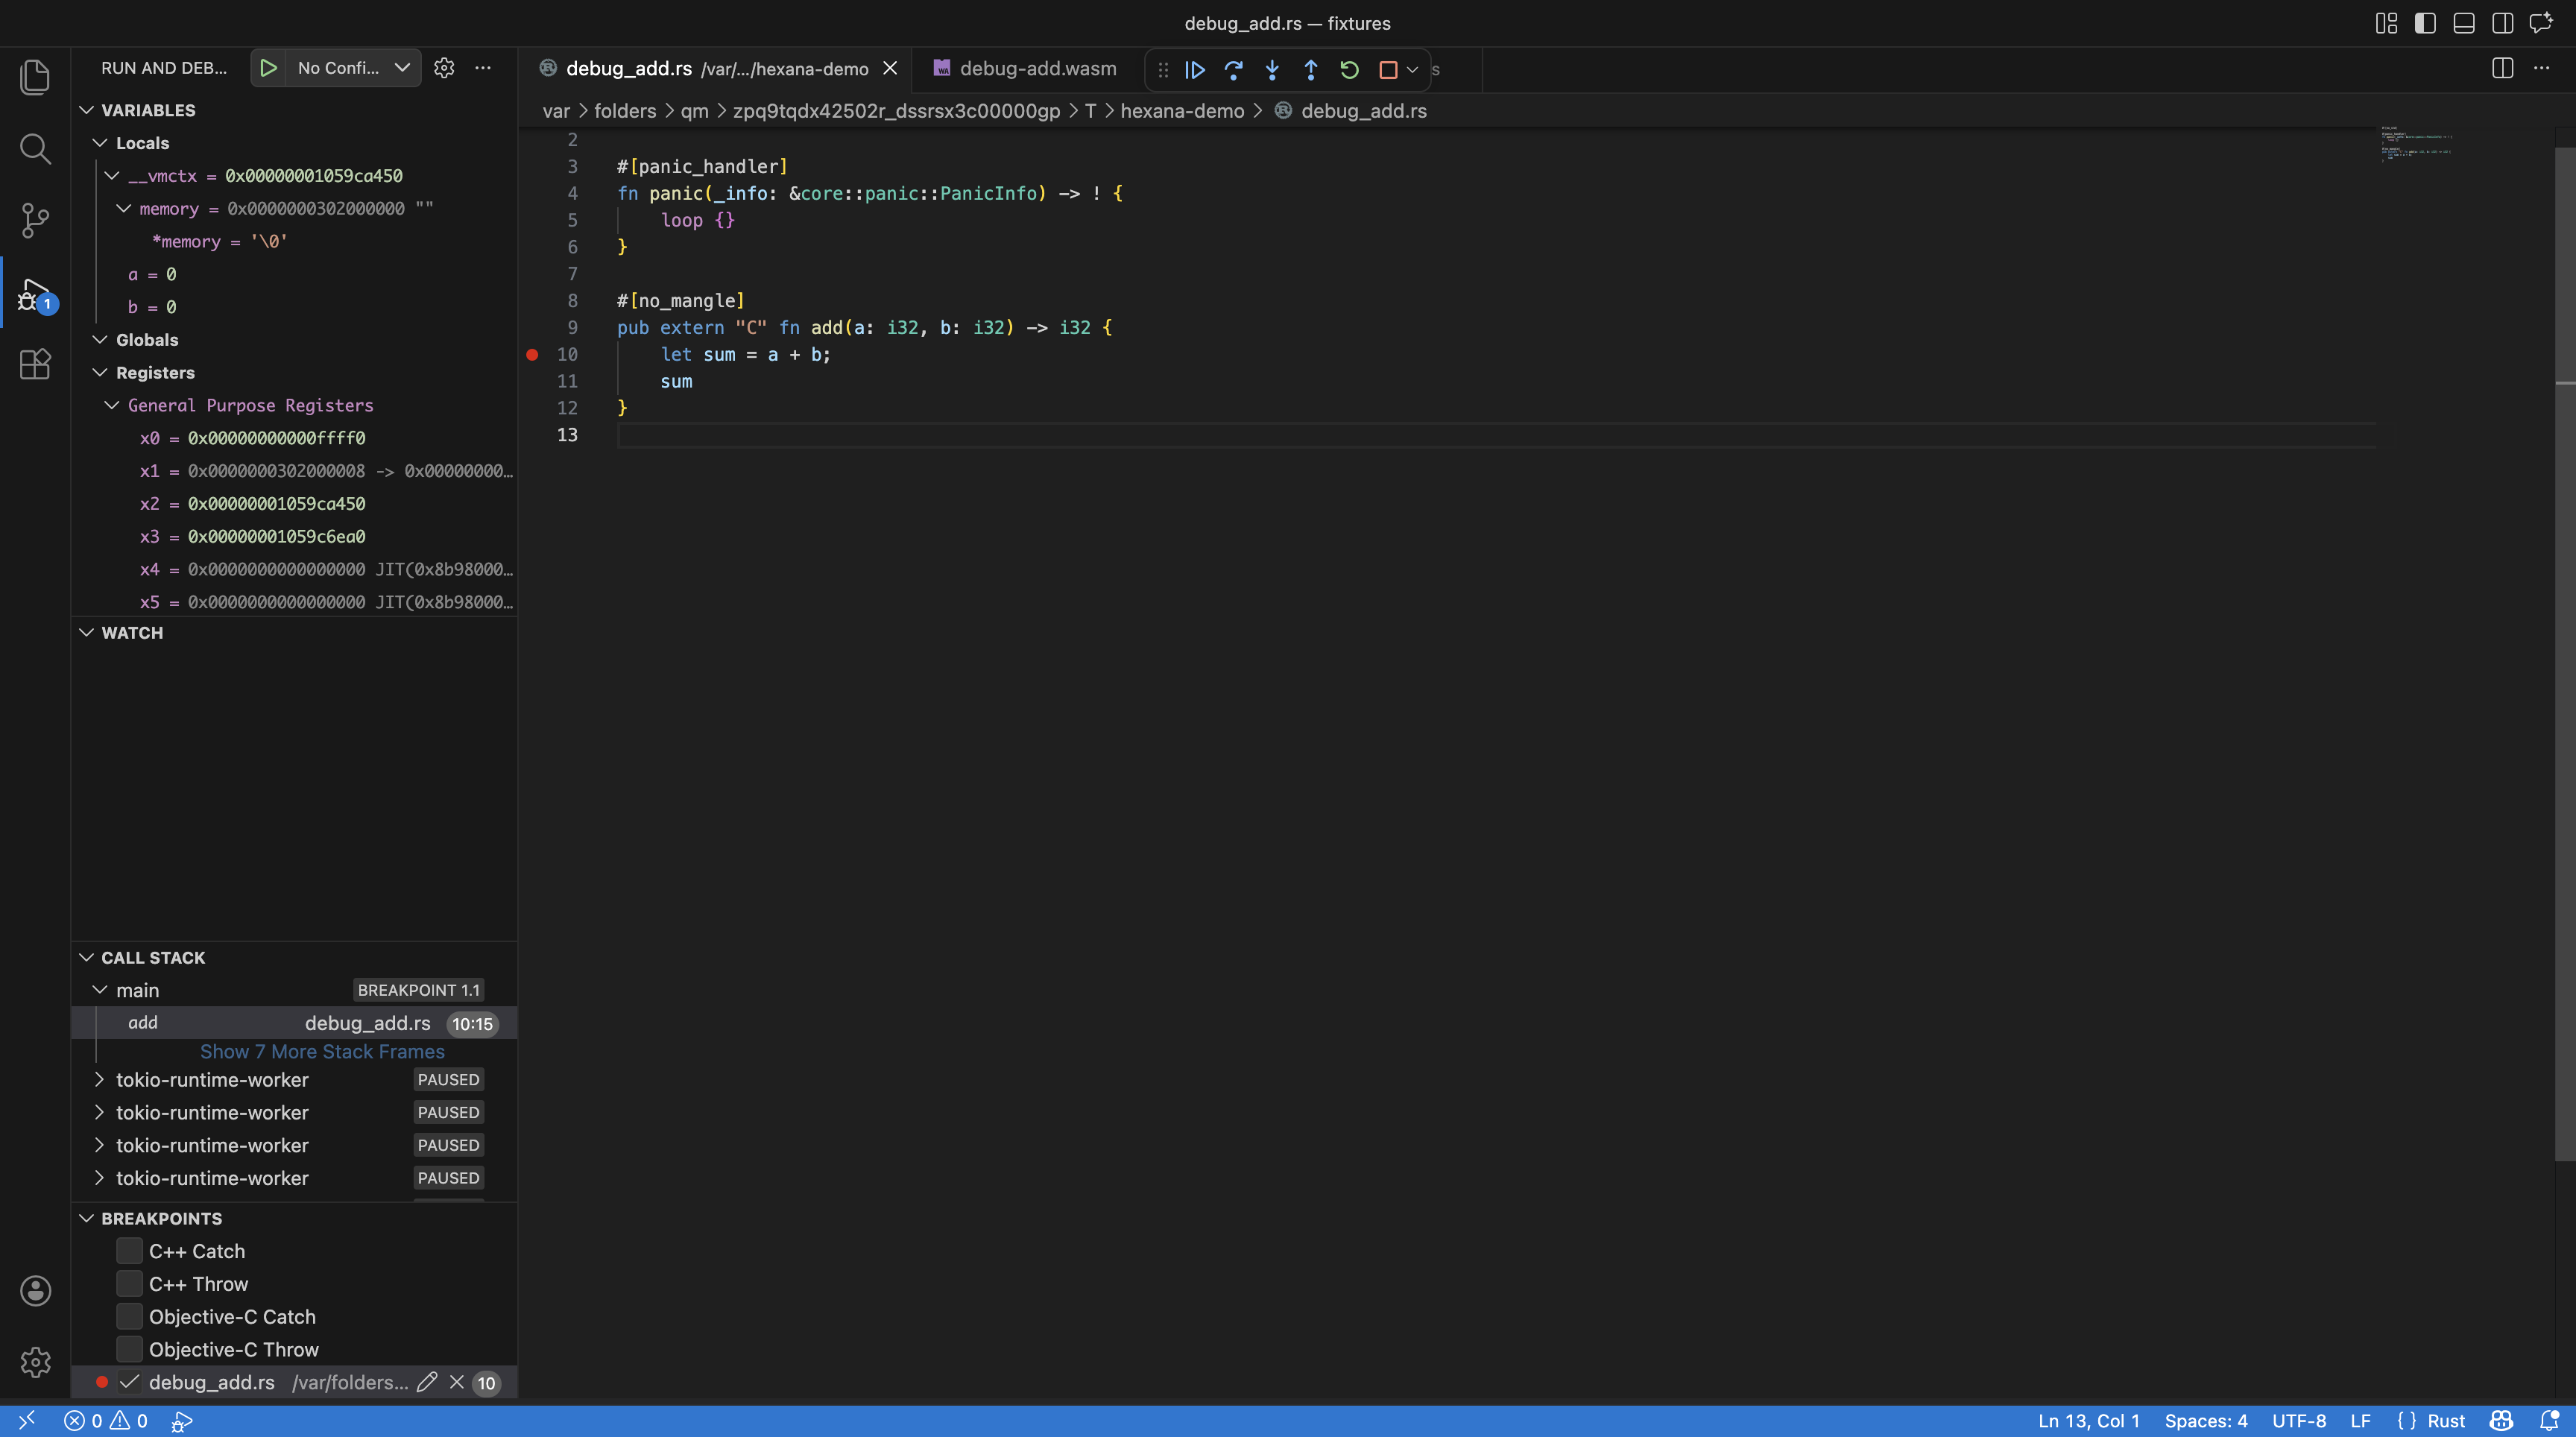Step Into in debug toolbar
The image size is (2576, 1437).
1272,70
